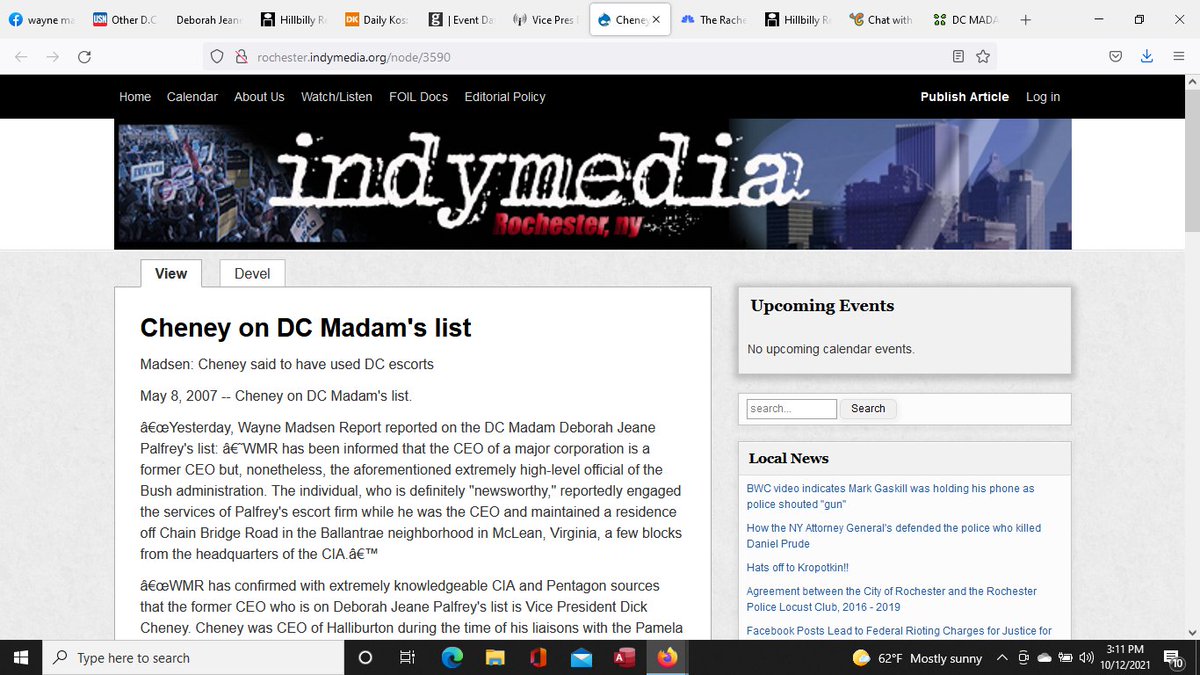Screen dimensions: 1200x675
Task: Open the weather widget showing 62°F
Action: point(917,658)
